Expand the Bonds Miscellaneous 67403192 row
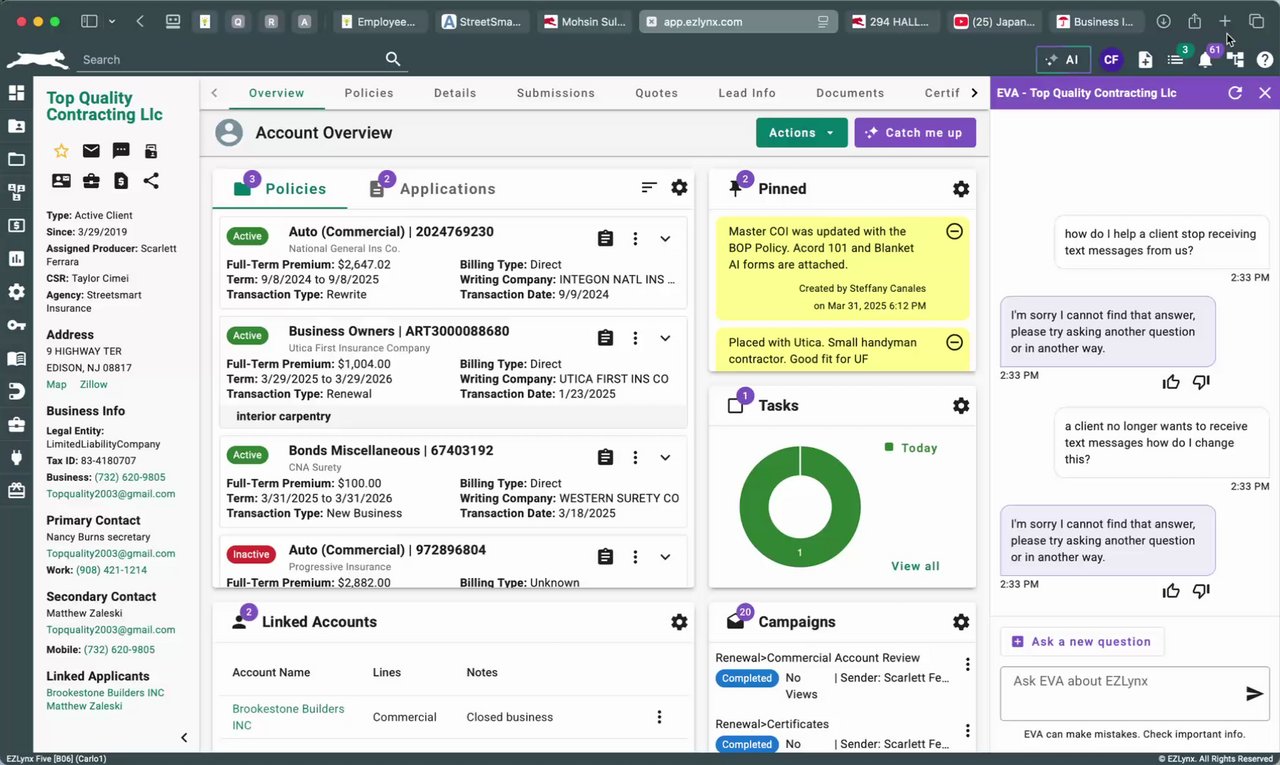 (x=665, y=457)
